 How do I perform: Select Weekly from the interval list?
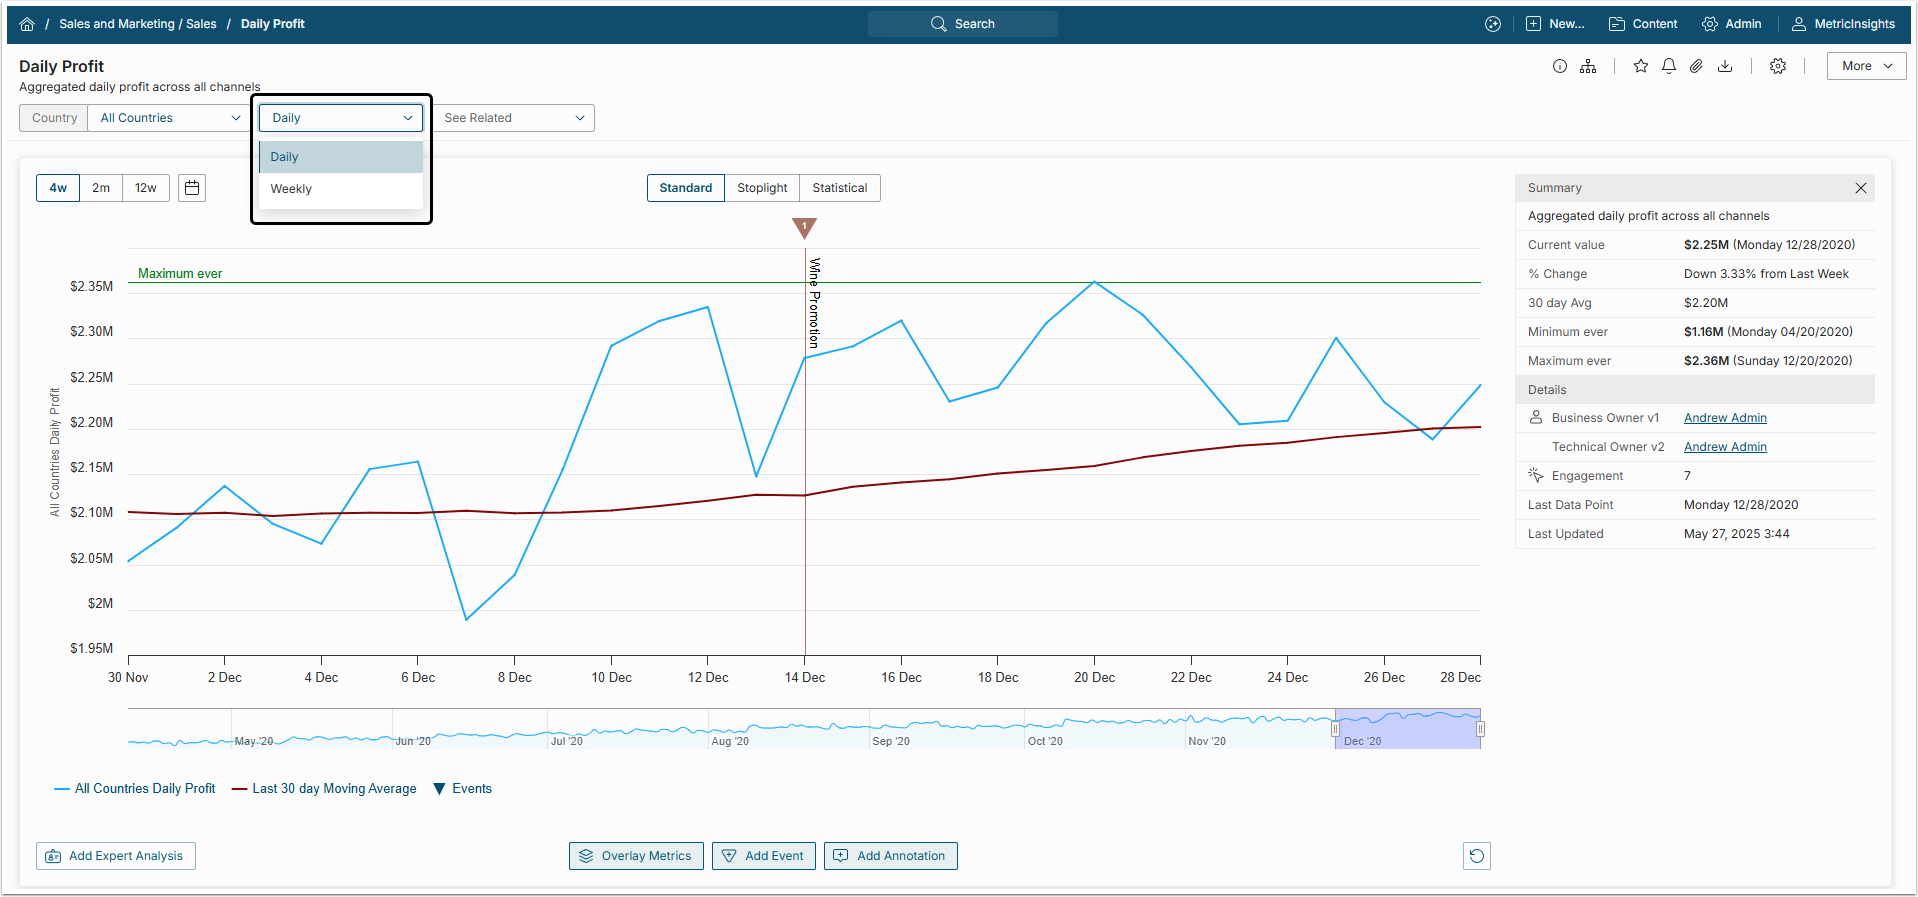(x=291, y=189)
